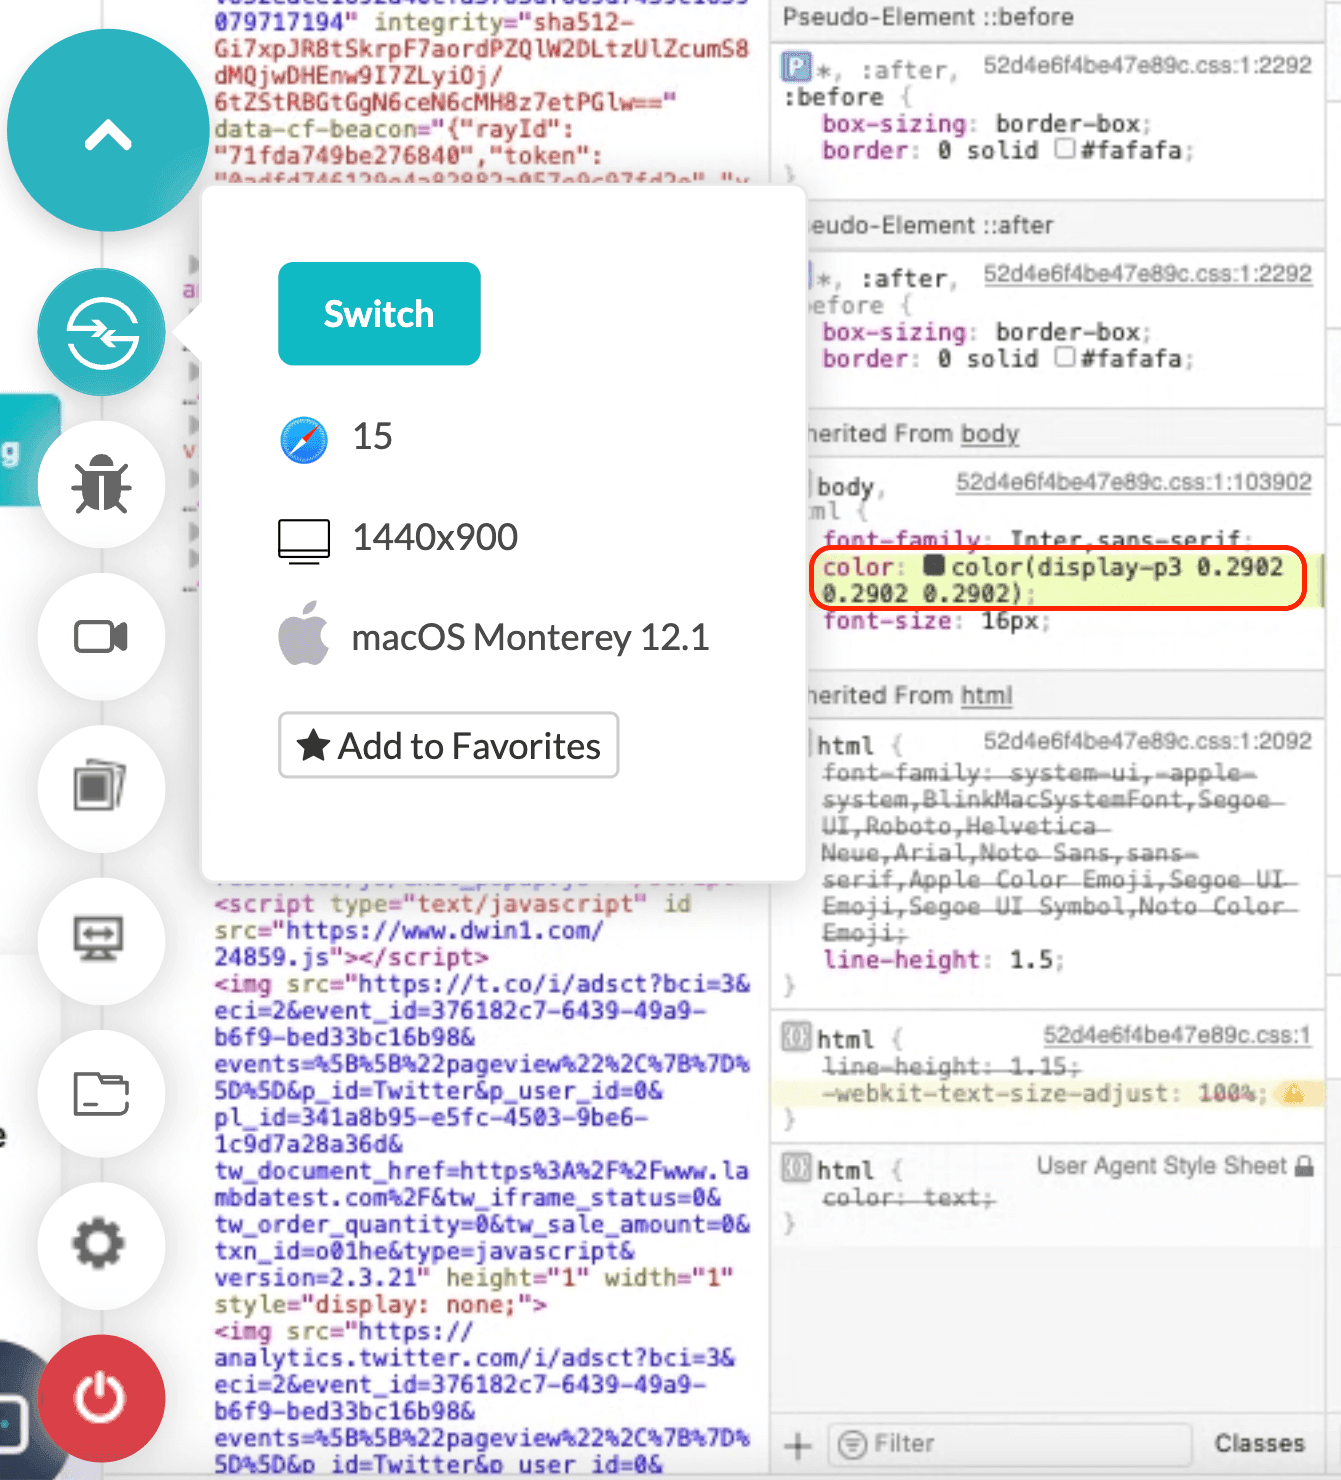This screenshot has width=1341, height=1480.
Task: Click the Safari browser icon next to 15
Action: click(304, 440)
